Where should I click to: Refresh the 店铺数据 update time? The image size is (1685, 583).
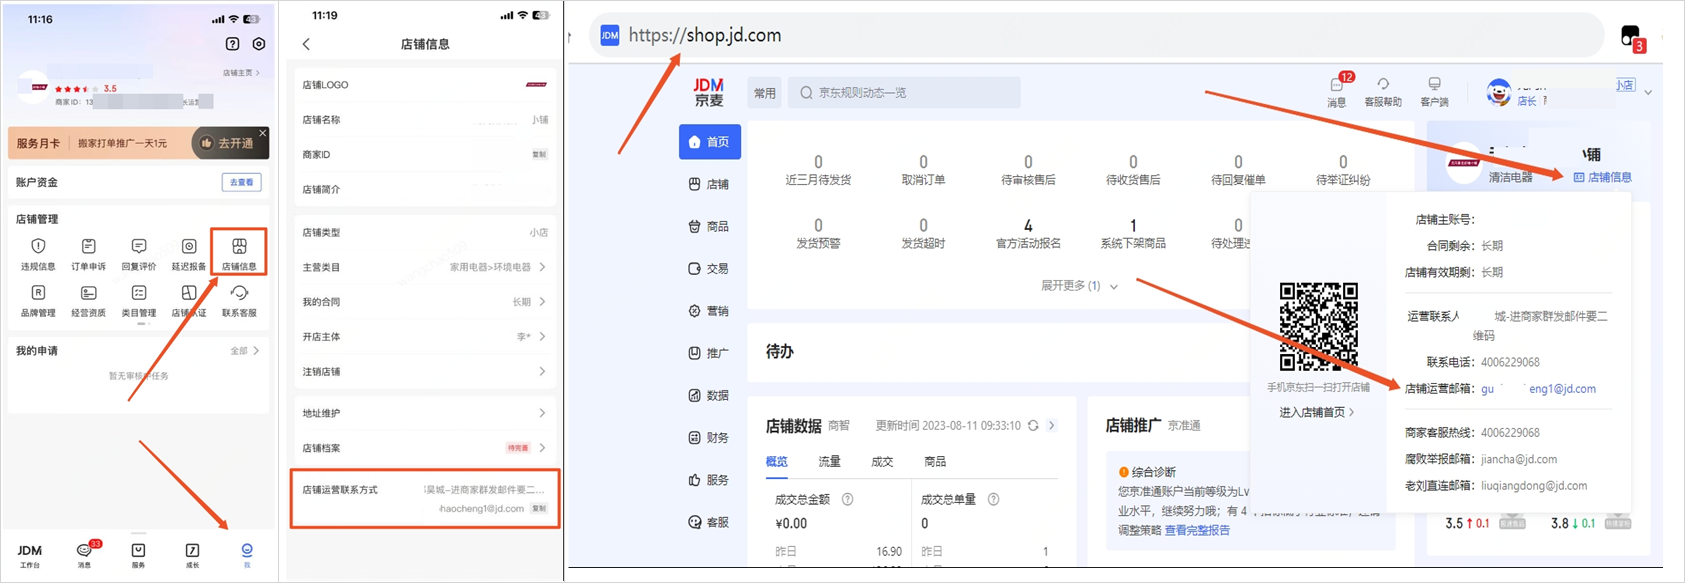1033,426
